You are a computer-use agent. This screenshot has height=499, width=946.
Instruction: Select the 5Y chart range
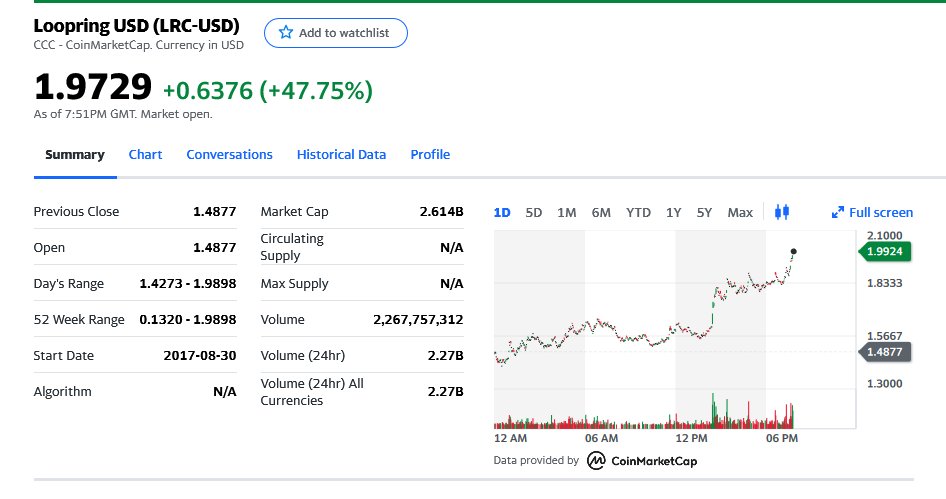(704, 212)
